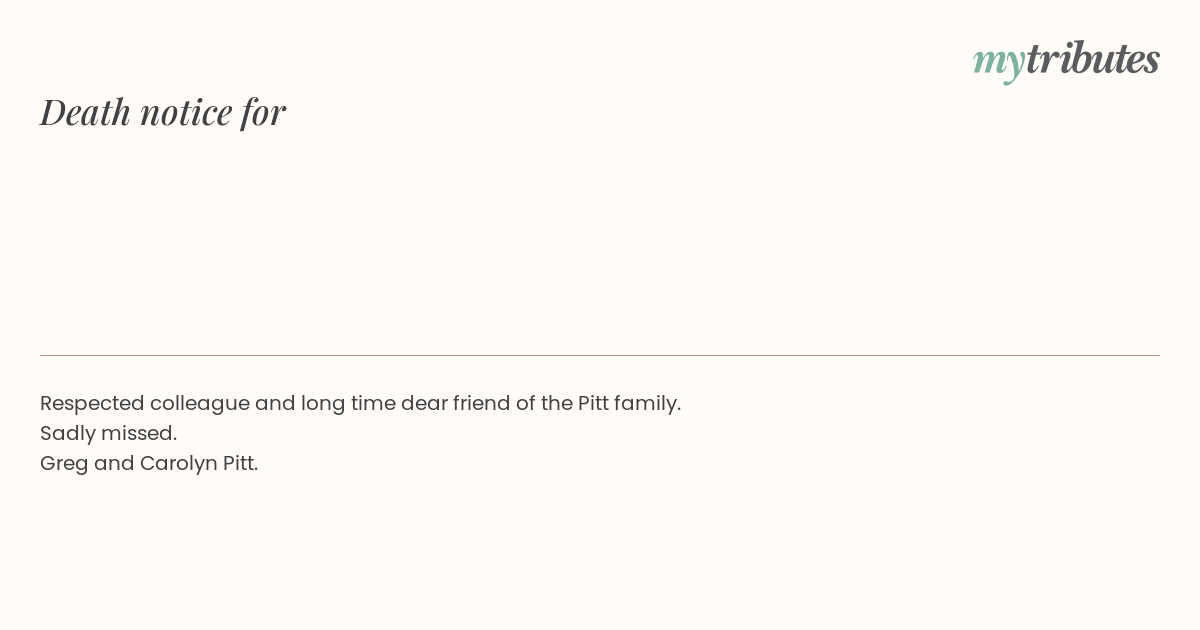The width and height of the screenshot is (1200, 630).
Task: Click the "Sadly missed." line
Action: coord(108,433)
